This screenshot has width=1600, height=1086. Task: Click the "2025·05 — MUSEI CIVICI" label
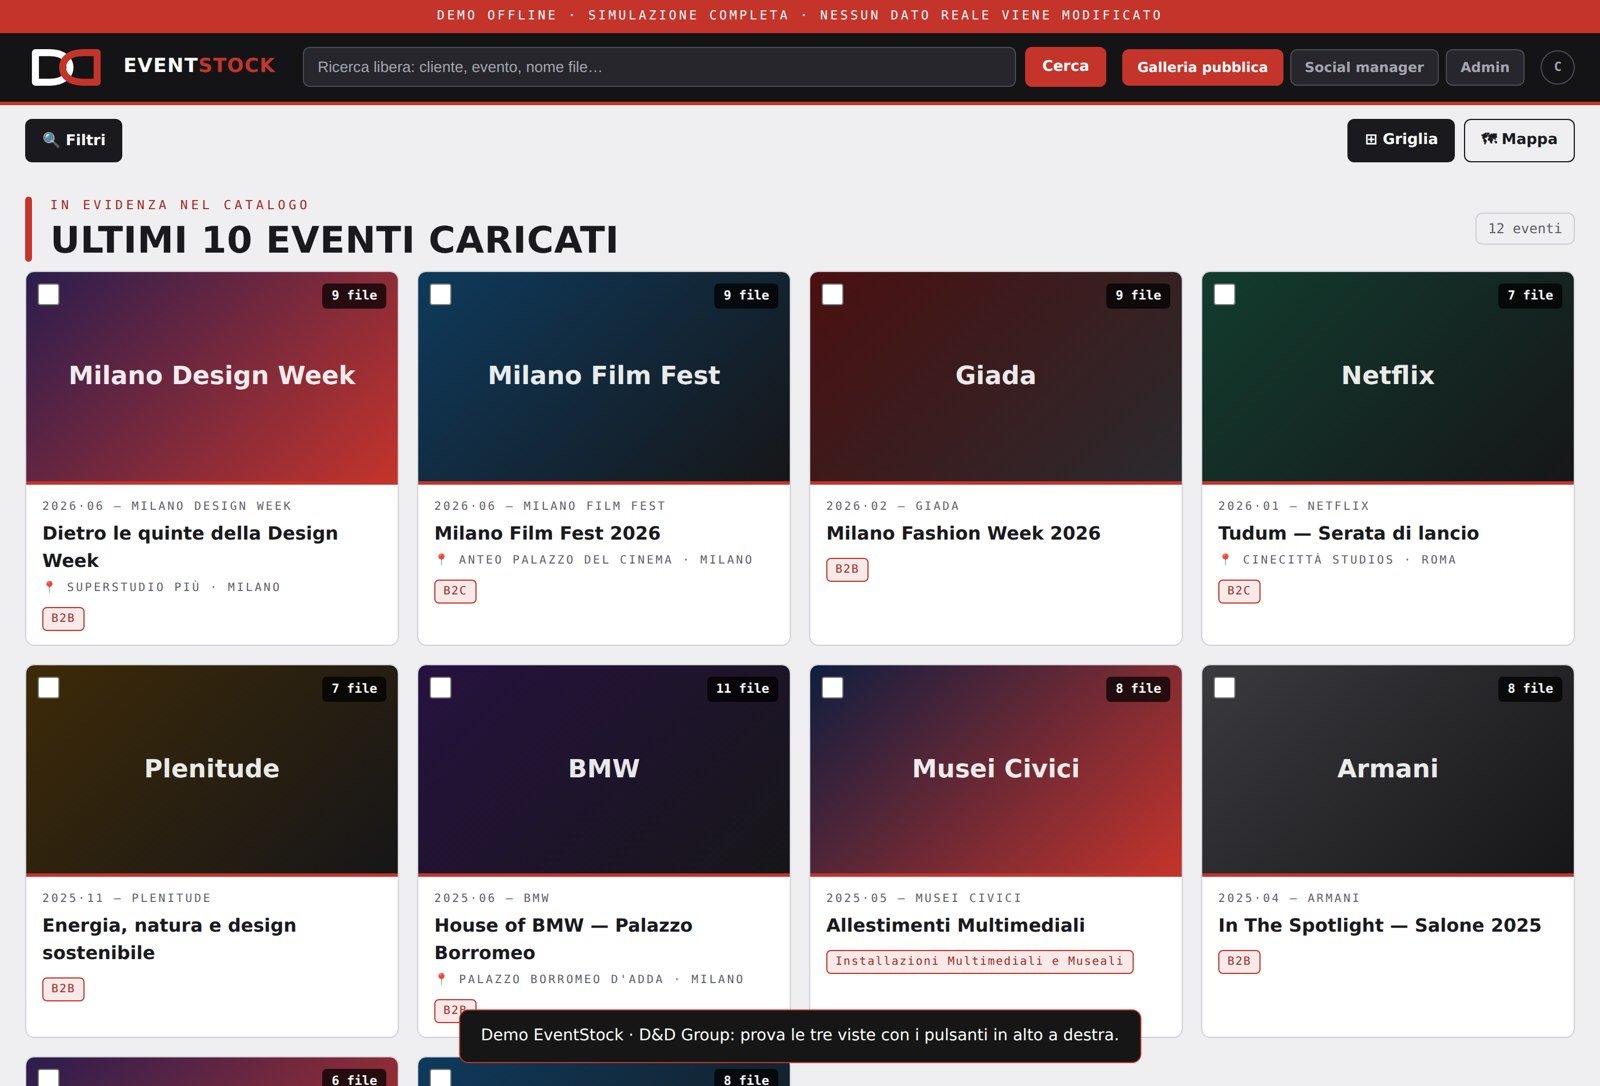(x=924, y=898)
